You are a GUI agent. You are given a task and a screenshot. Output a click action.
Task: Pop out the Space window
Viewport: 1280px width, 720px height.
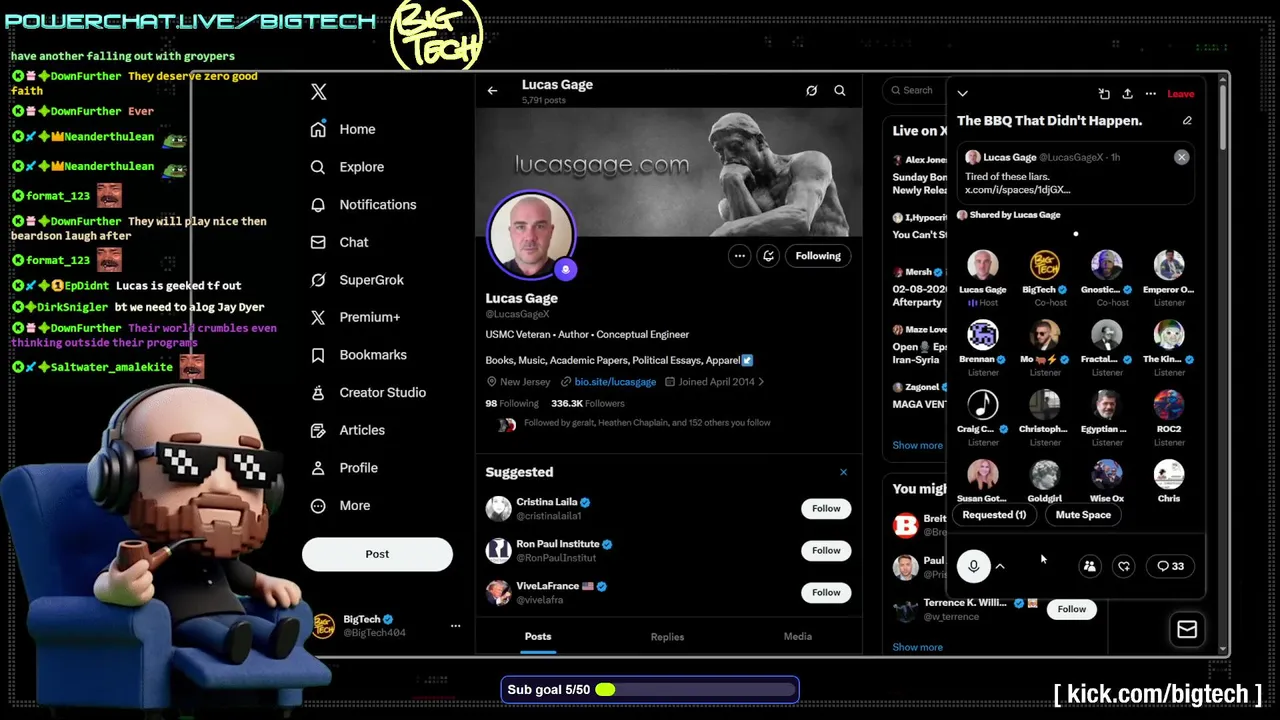[1104, 94]
